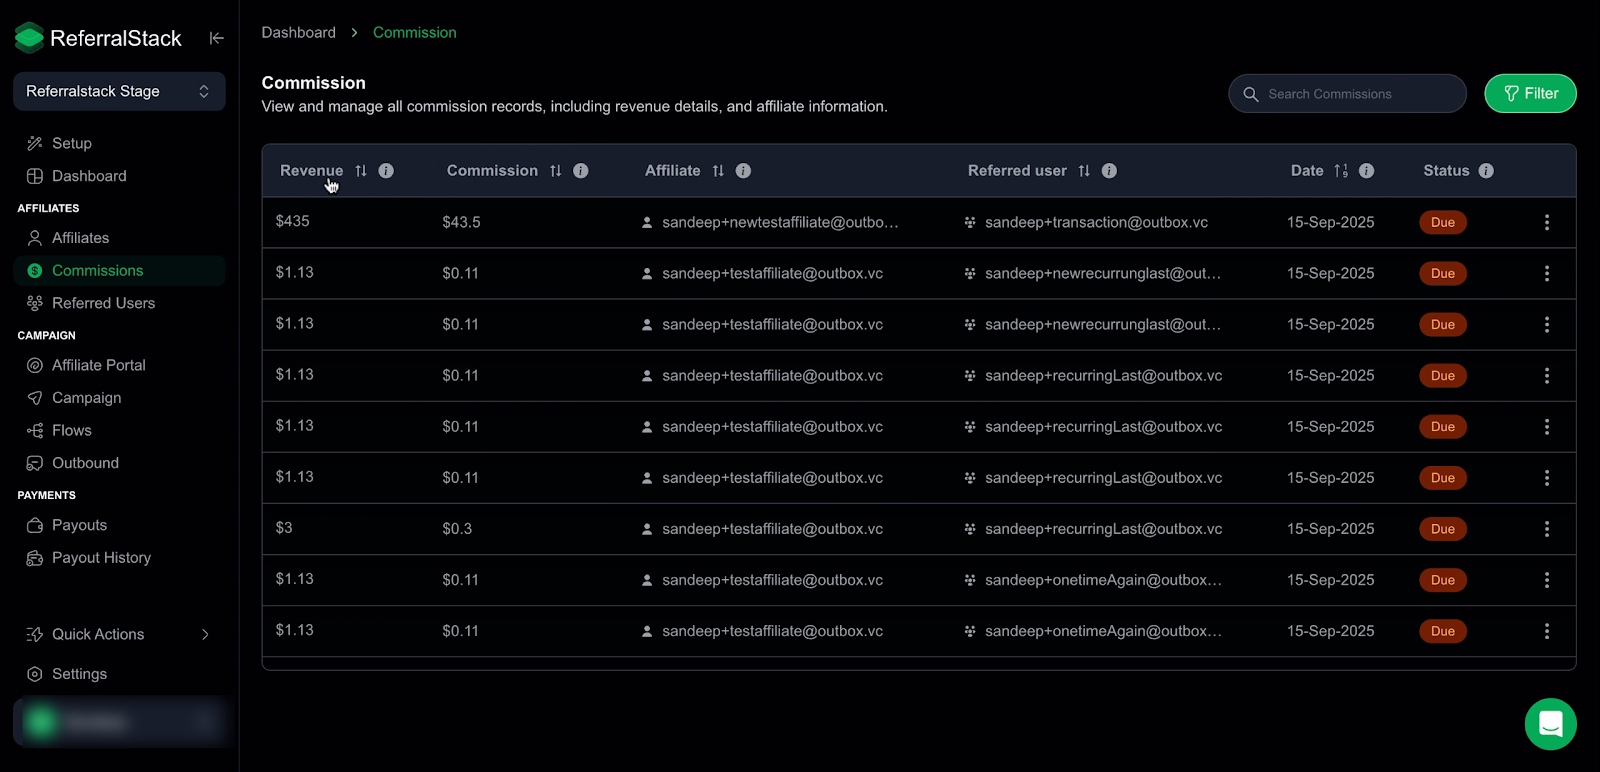Expand the Quick Actions chevron
The width and height of the screenshot is (1600, 772).
click(205, 634)
